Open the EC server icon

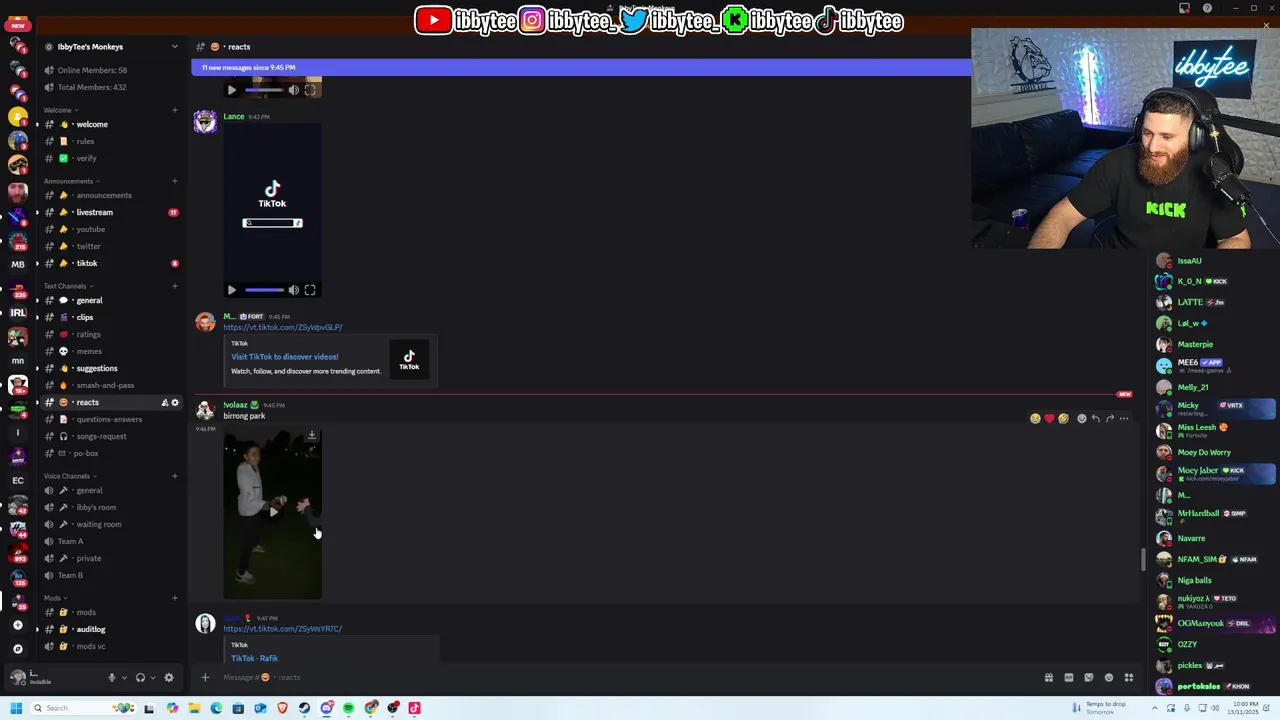[17, 481]
